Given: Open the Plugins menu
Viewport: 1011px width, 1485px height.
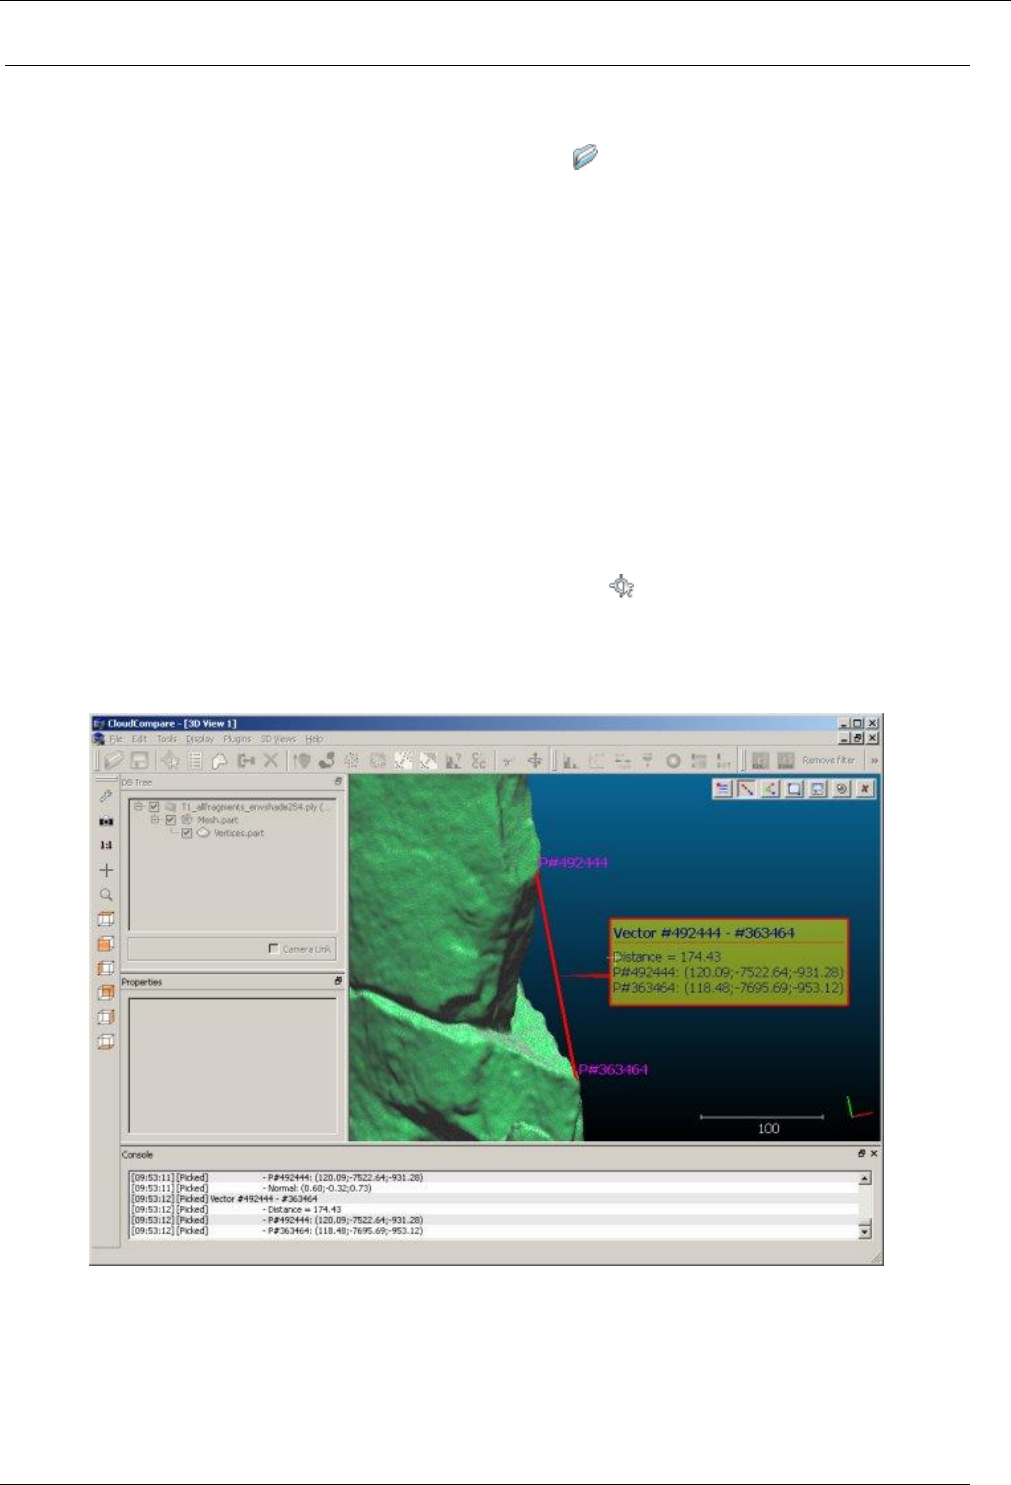Looking at the screenshot, I should (237, 739).
